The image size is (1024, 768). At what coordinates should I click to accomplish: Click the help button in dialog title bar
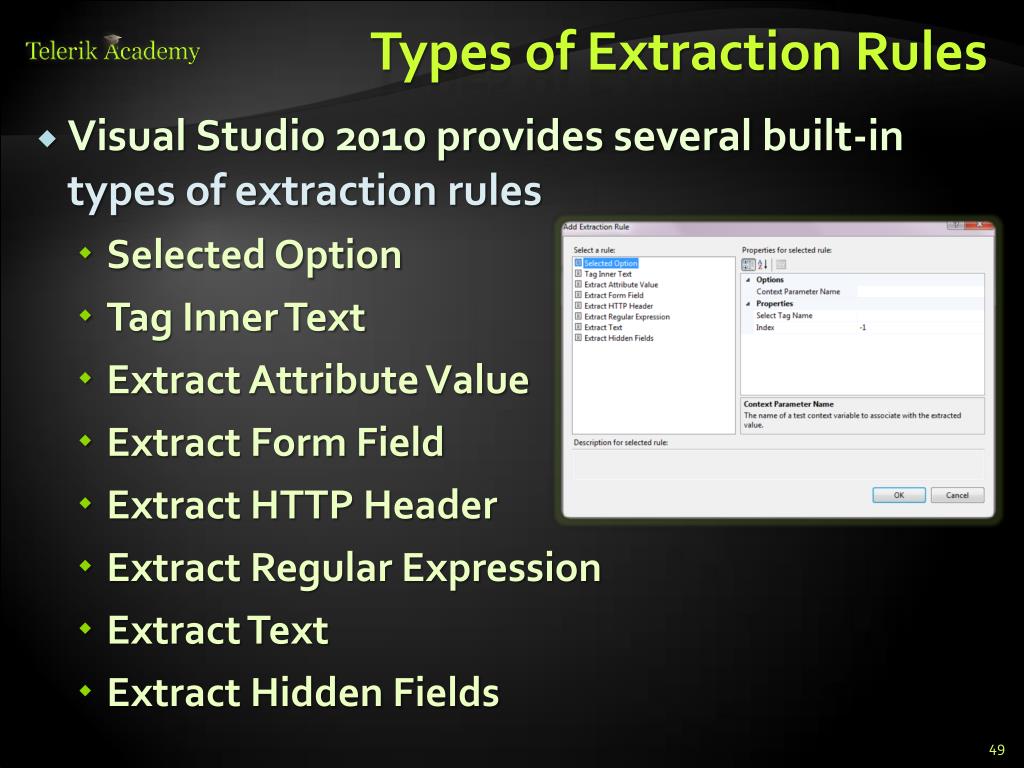coord(955,225)
